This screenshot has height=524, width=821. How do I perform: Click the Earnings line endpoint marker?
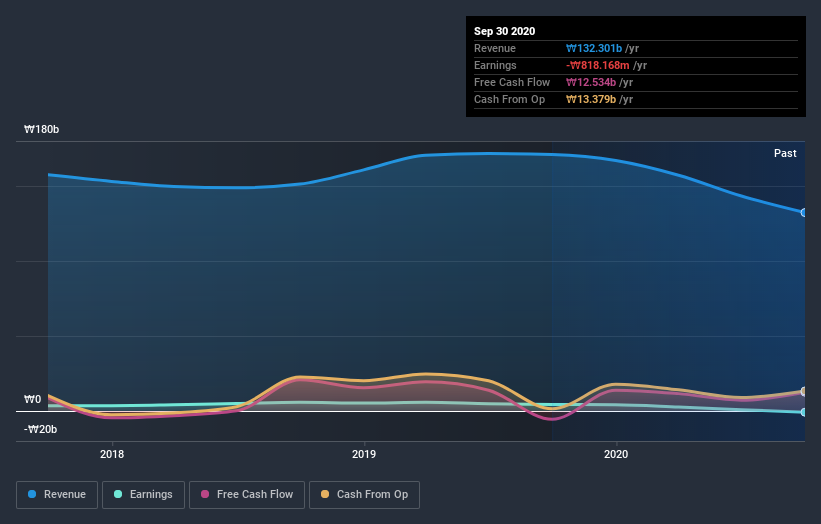tap(803, 412)
